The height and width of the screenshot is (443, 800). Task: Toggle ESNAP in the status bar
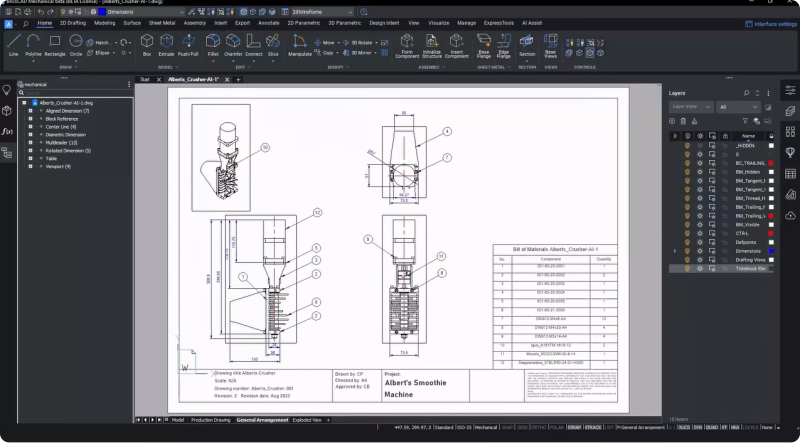click(x=574, y=428)
